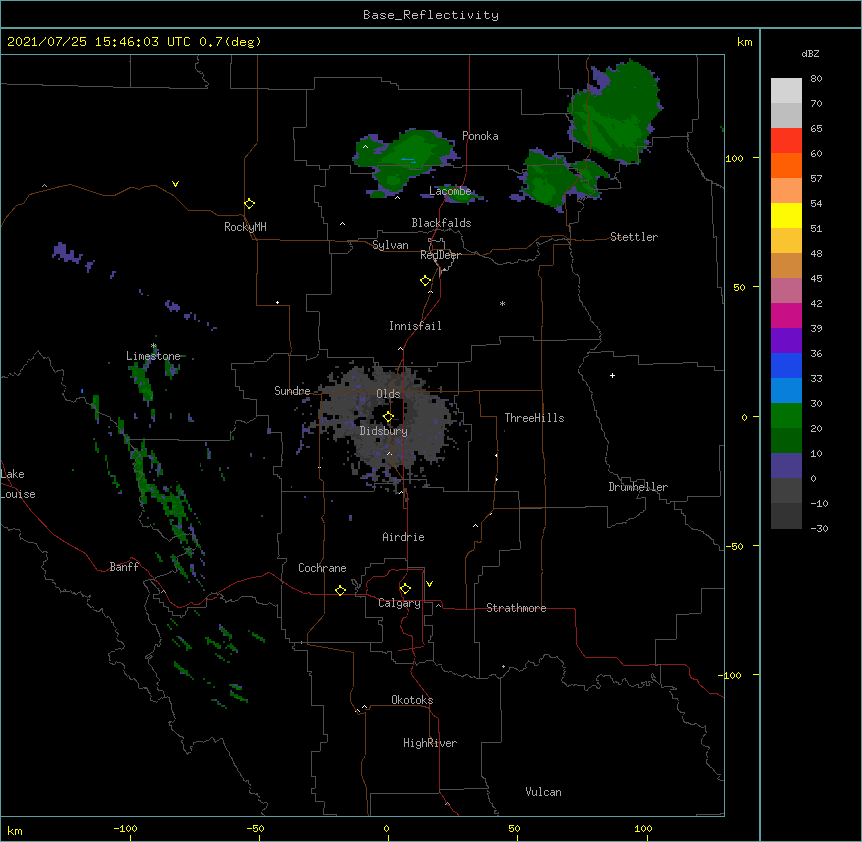Click the 'Olds' town label

(x=388, y=394)
